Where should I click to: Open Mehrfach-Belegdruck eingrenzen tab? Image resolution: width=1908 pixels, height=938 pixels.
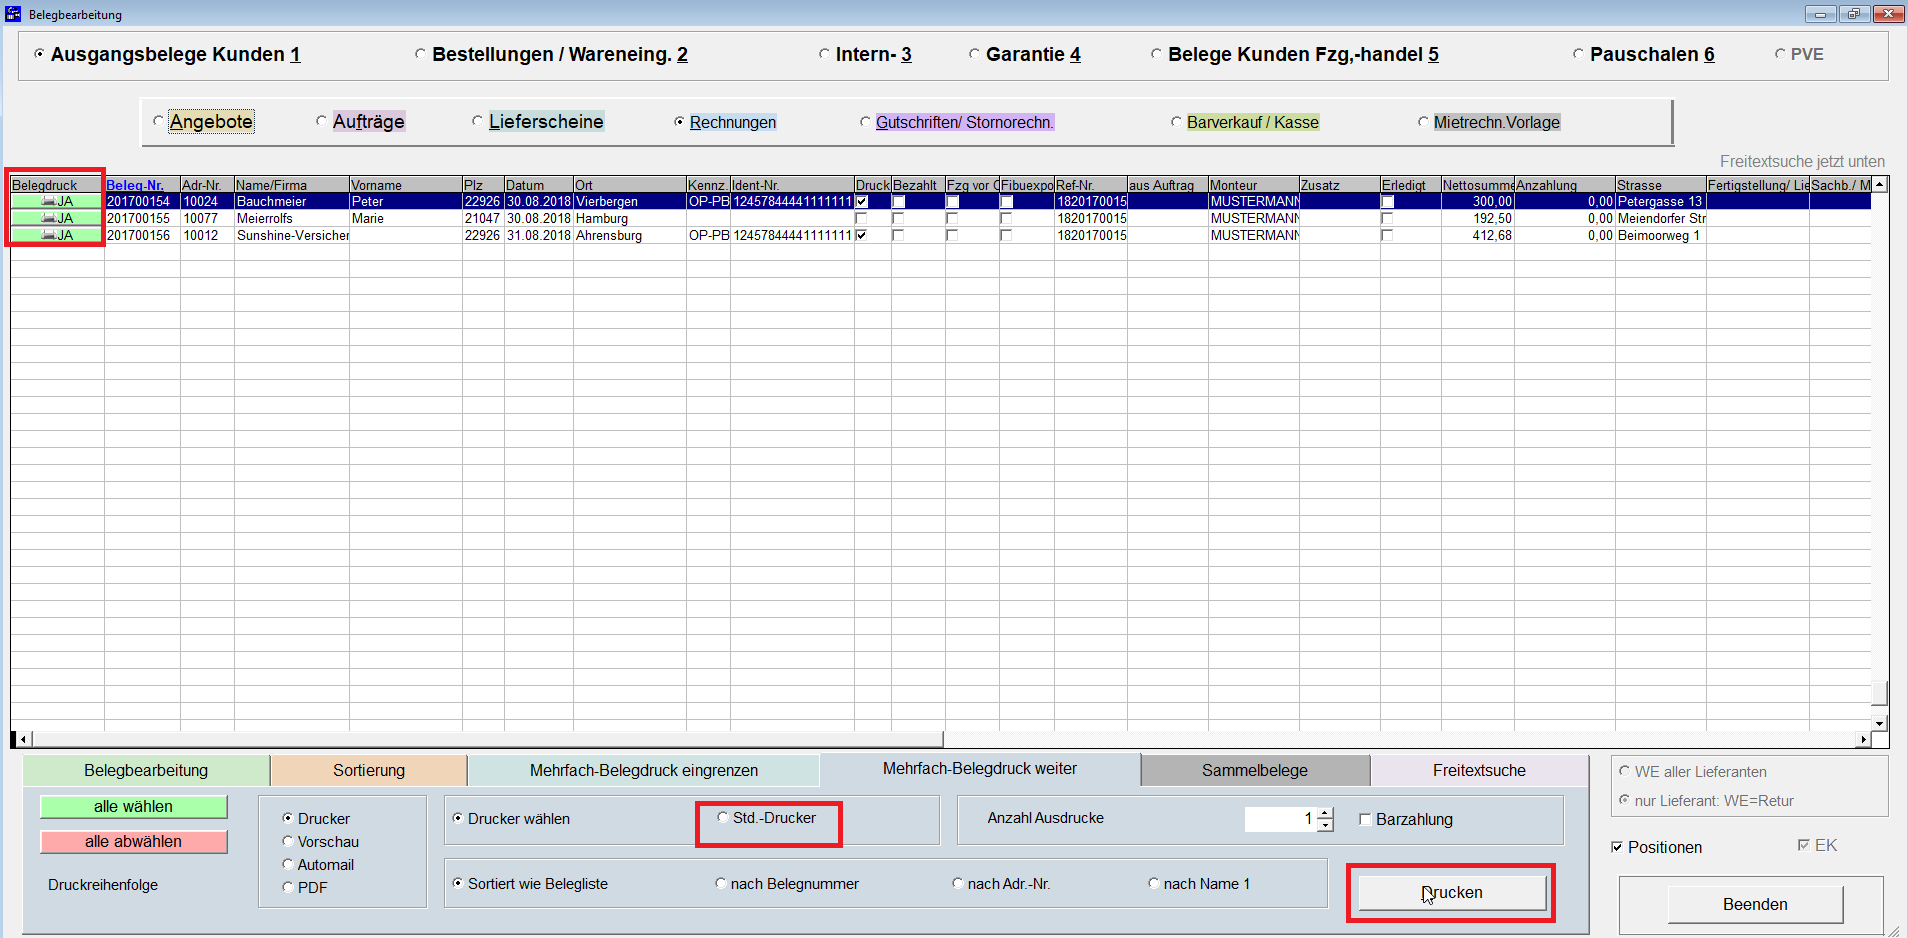644,770
